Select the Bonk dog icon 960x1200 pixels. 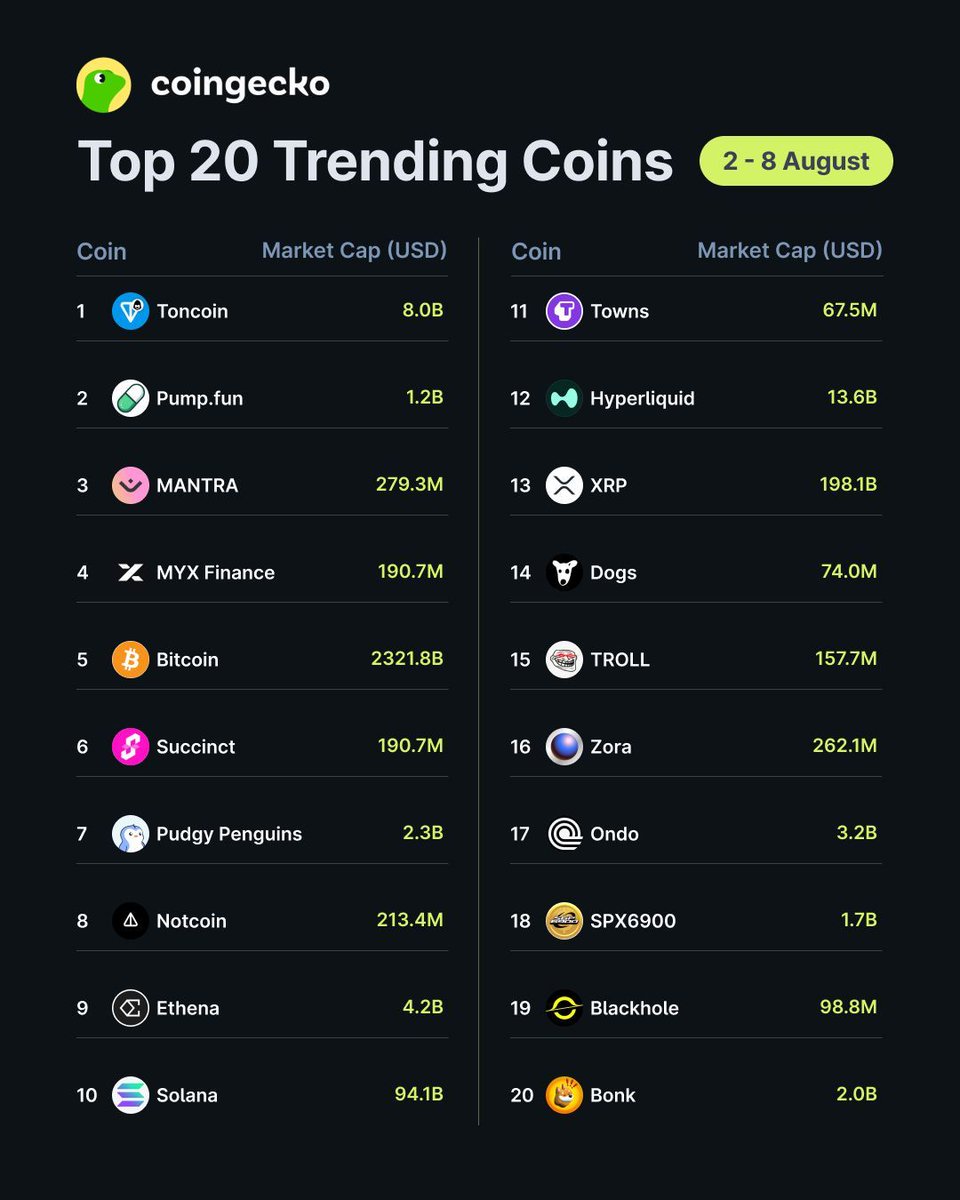point(564,1095)
